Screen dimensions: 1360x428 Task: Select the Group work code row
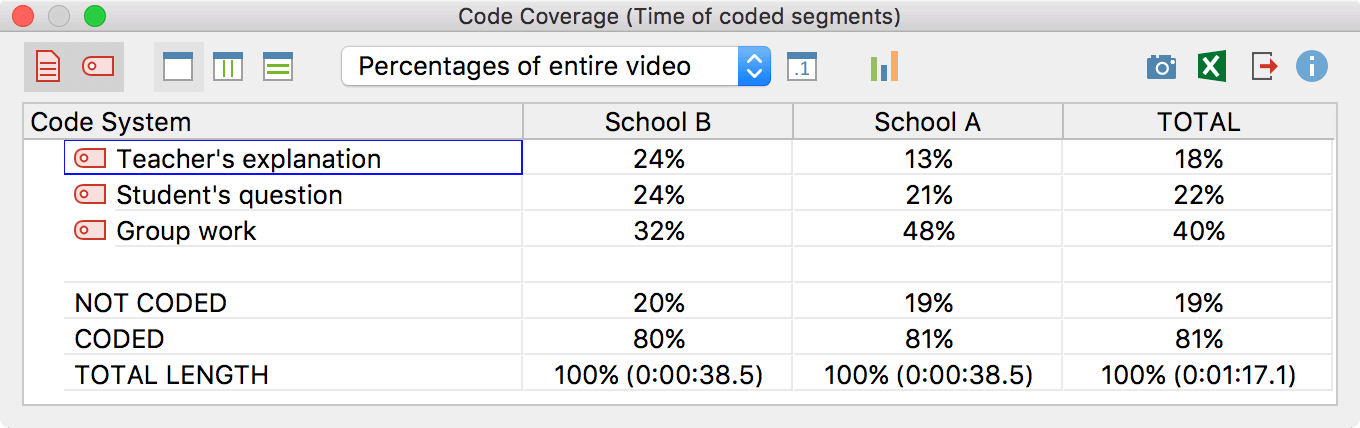click(x=293, y=230)
